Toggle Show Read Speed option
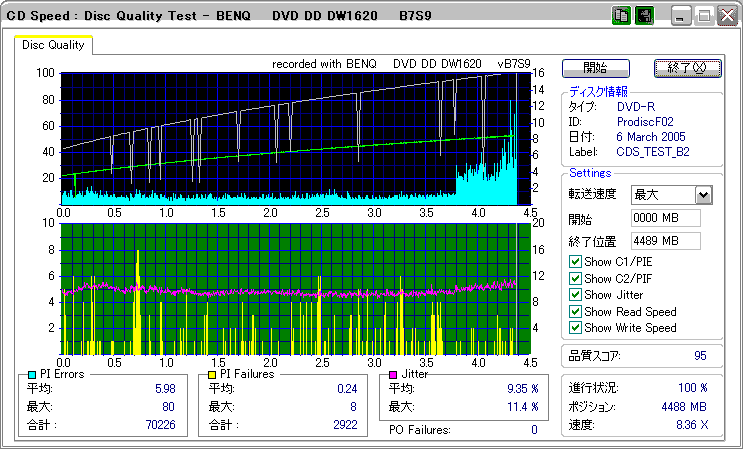The height and width of the screenshot is (449, 743). click(x=575, y=311)
